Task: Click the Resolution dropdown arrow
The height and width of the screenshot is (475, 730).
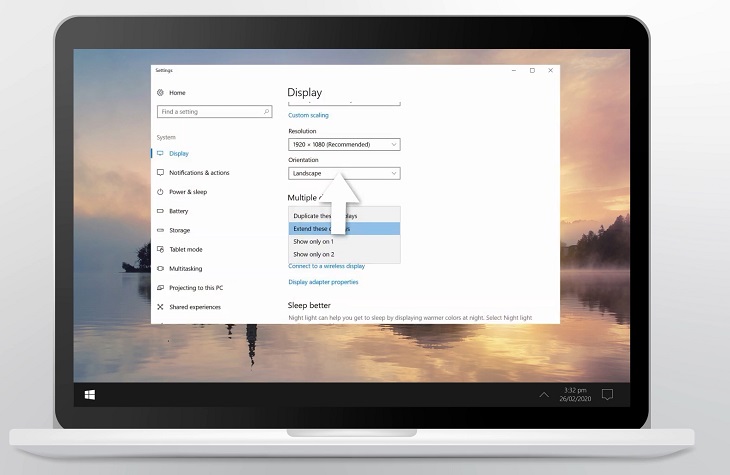Action: click(394, 144)
